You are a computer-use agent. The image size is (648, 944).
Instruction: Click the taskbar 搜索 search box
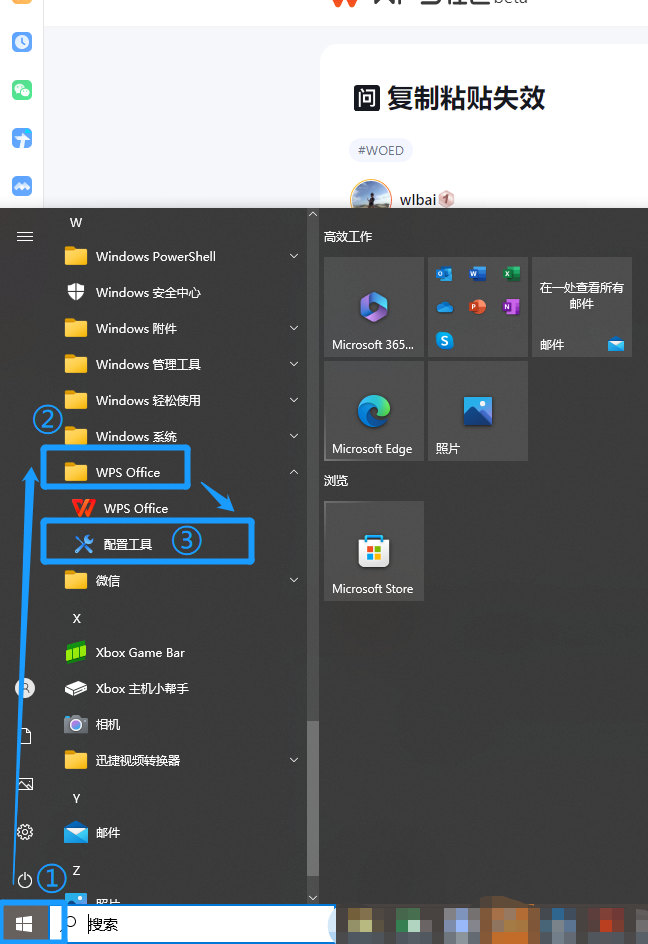200,924
